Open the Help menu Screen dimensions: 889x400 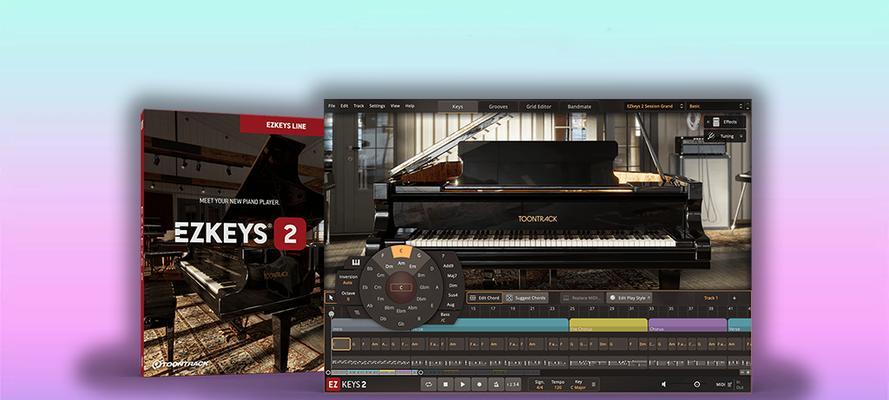[x=410, y=106]
